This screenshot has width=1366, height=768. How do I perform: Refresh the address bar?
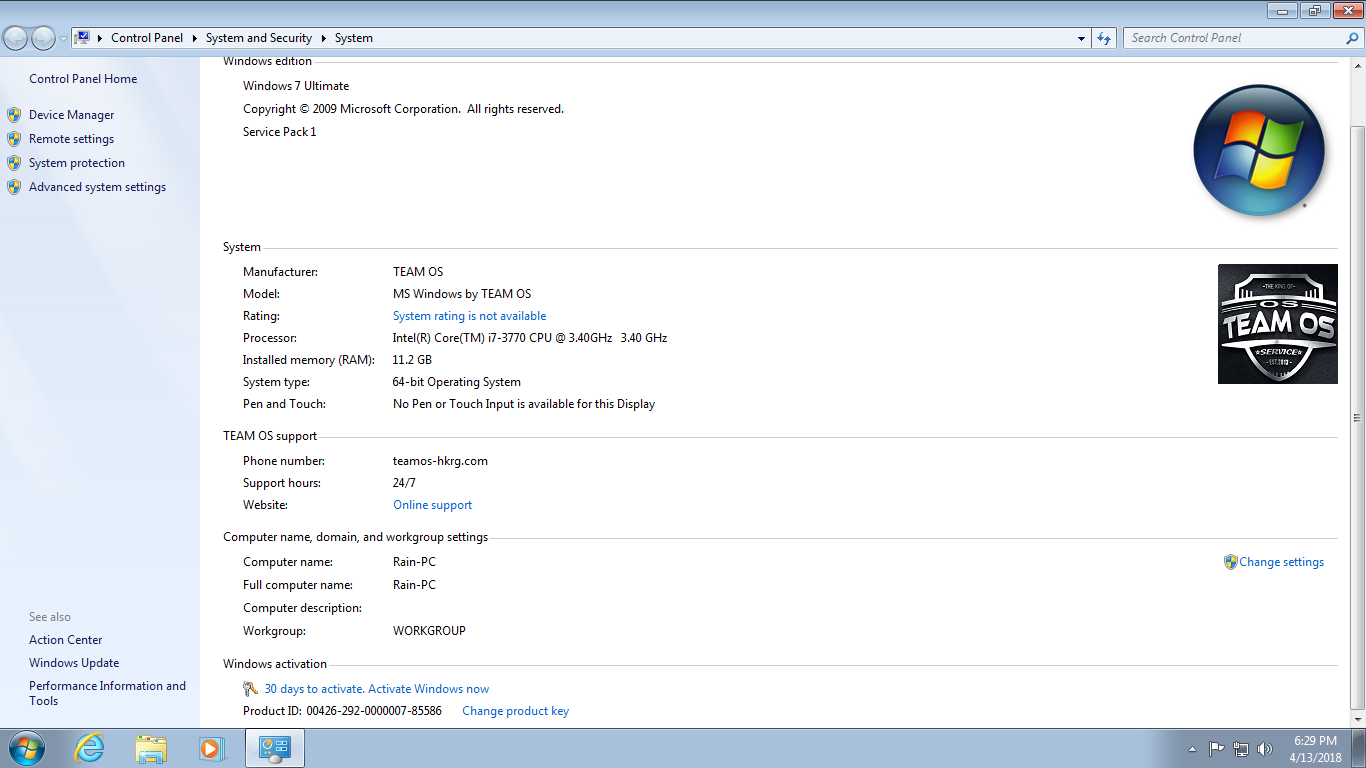[x=1104, y=38]
